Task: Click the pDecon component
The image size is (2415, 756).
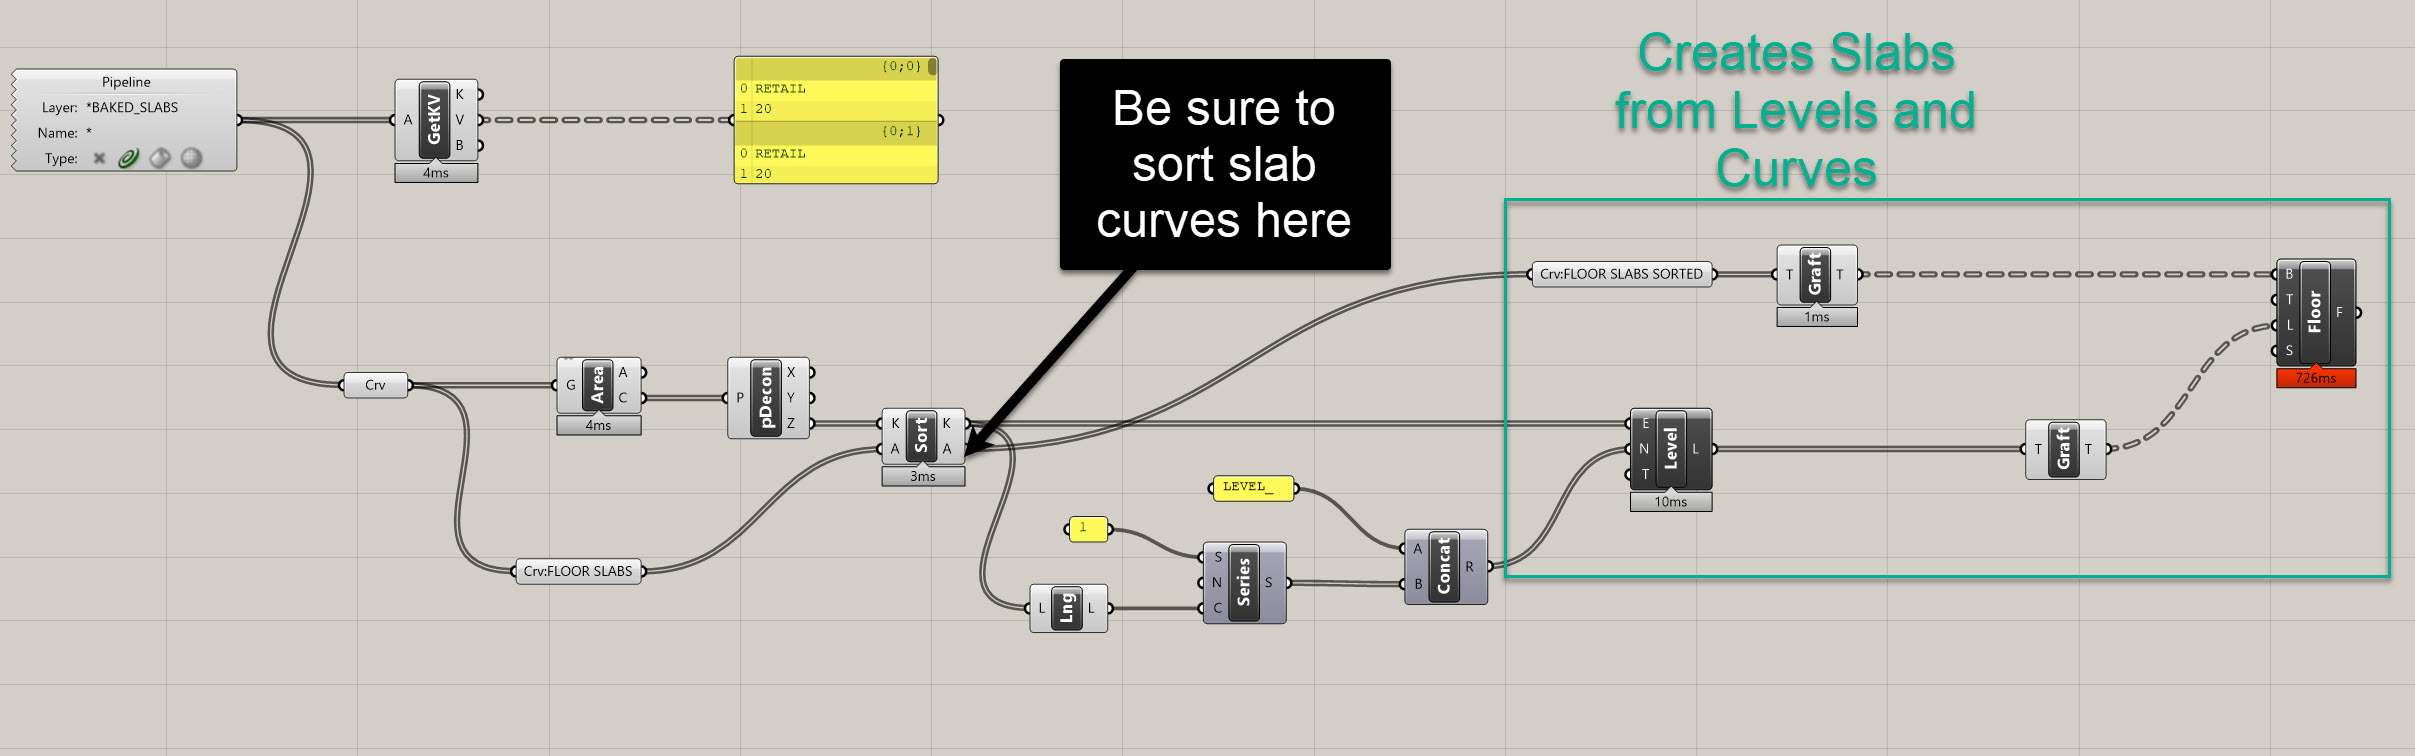Action: (x=766, y=398)
